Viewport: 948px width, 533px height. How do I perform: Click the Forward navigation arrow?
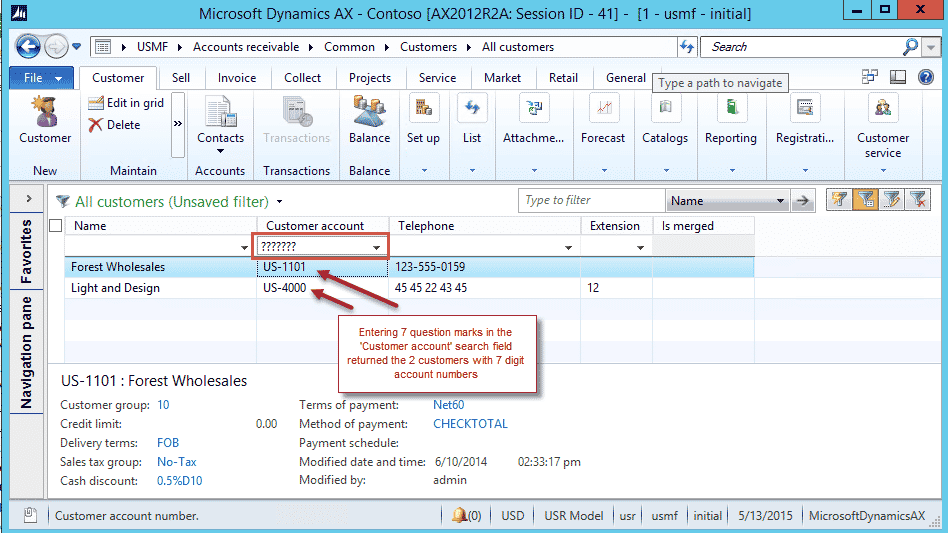pos(56,47)
